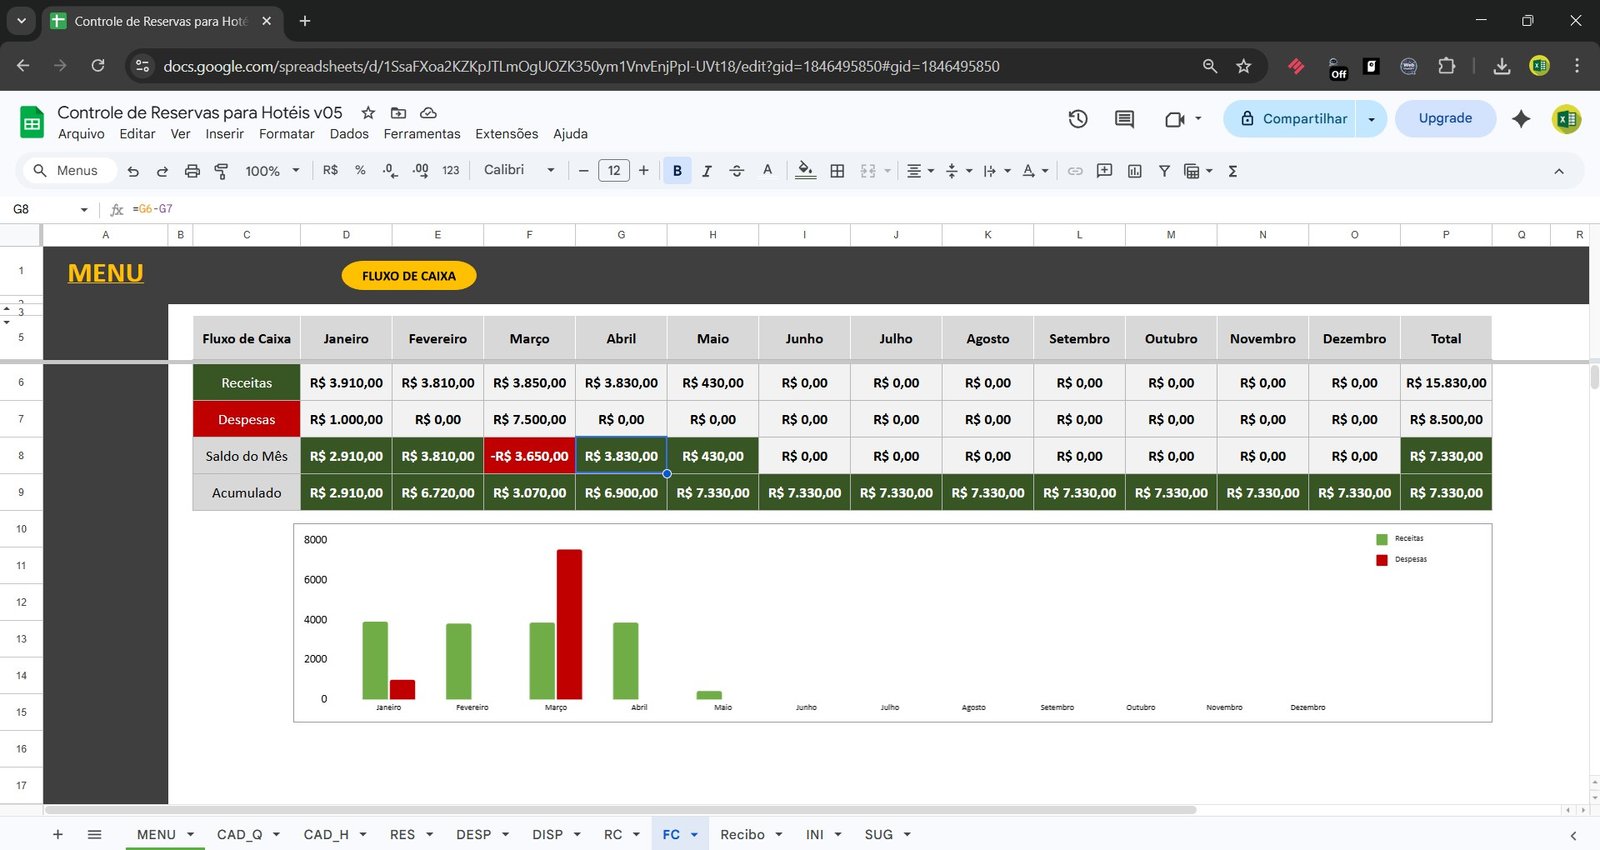Image resolution: width=1600 pixels, height=850 pixels.
Task: Open the functions sigma icon
Action: [1232, 171]
